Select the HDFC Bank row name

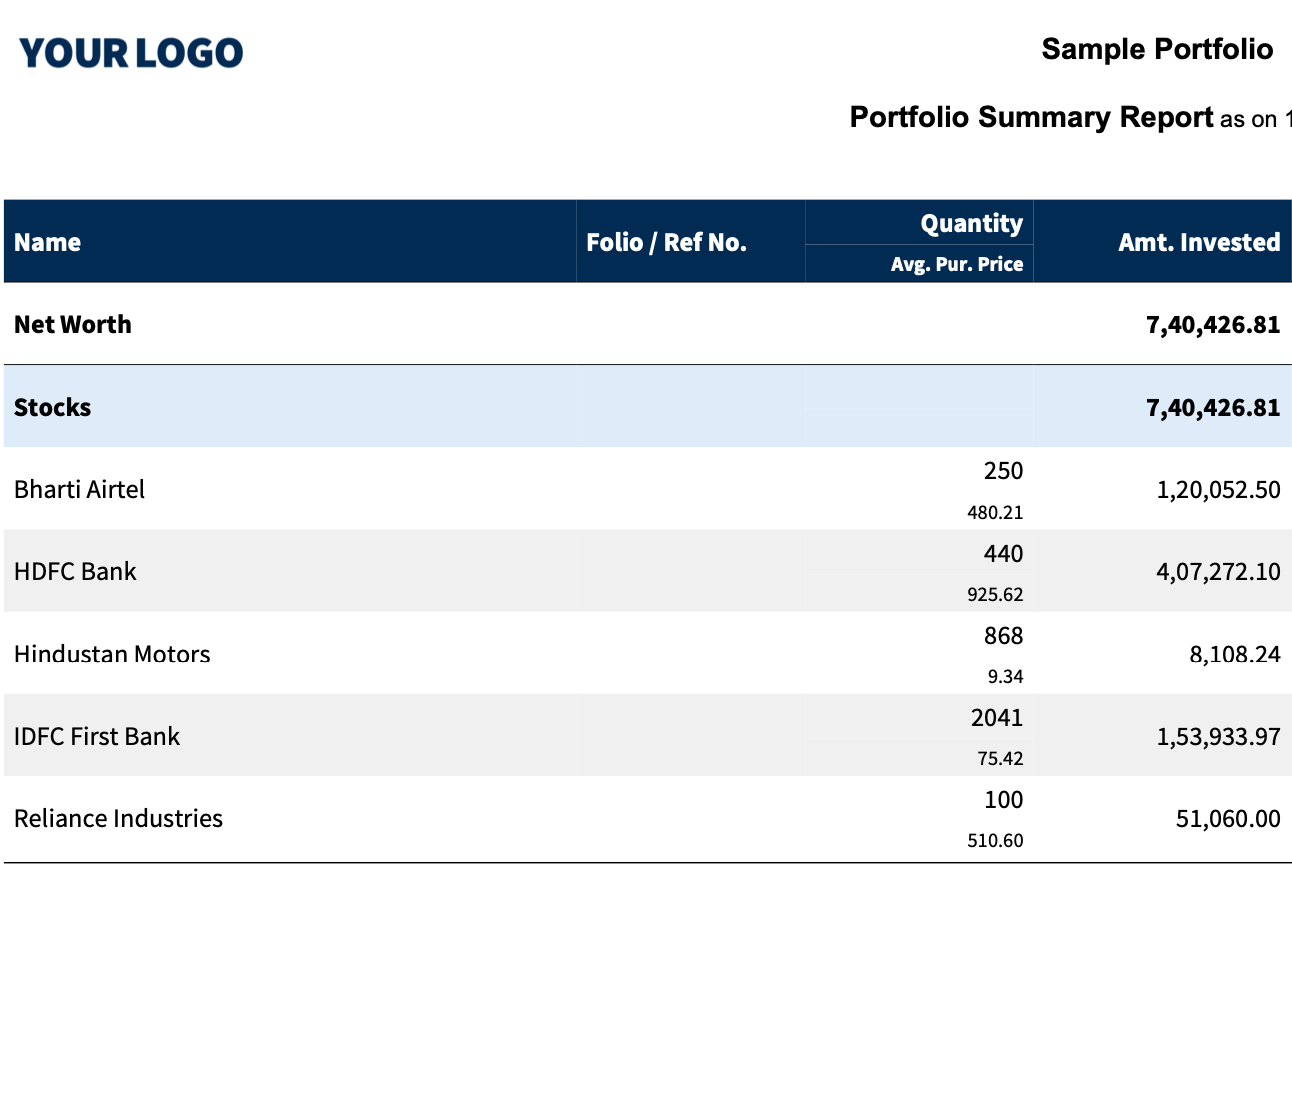pyautogui.click(x=75, y=571)
